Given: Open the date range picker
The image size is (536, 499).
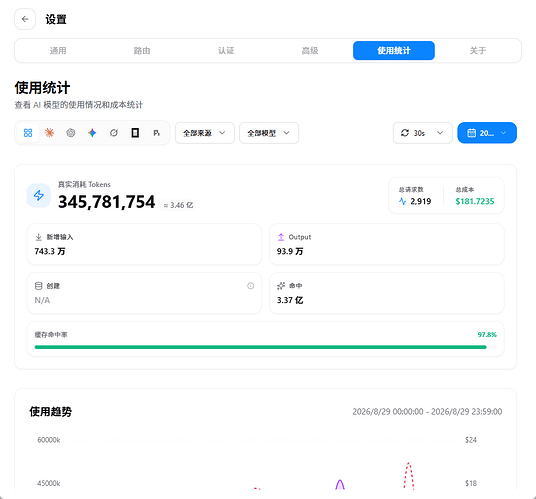Looking at the screenshot, I should 487,133.
